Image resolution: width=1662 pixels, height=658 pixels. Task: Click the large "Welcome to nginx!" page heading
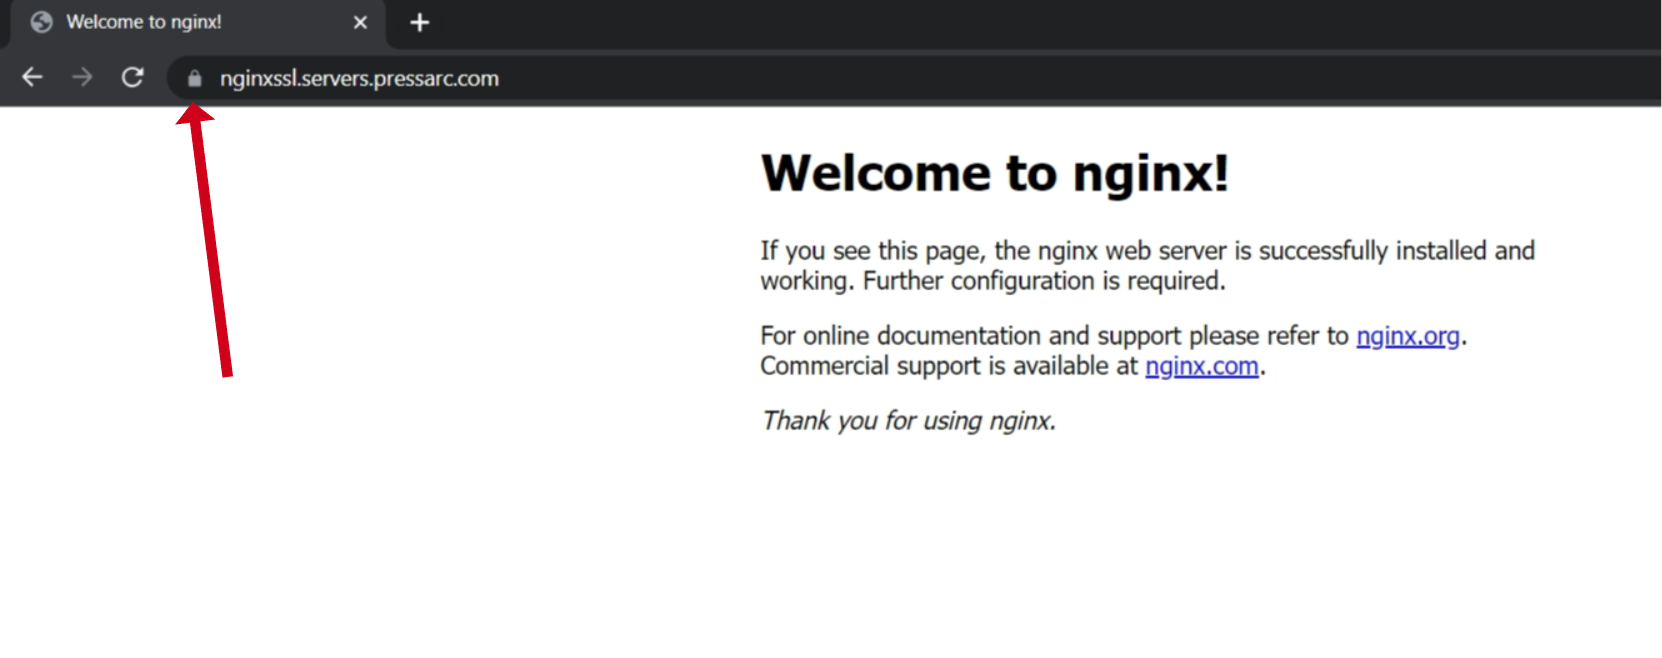click(x=994, y=173)
